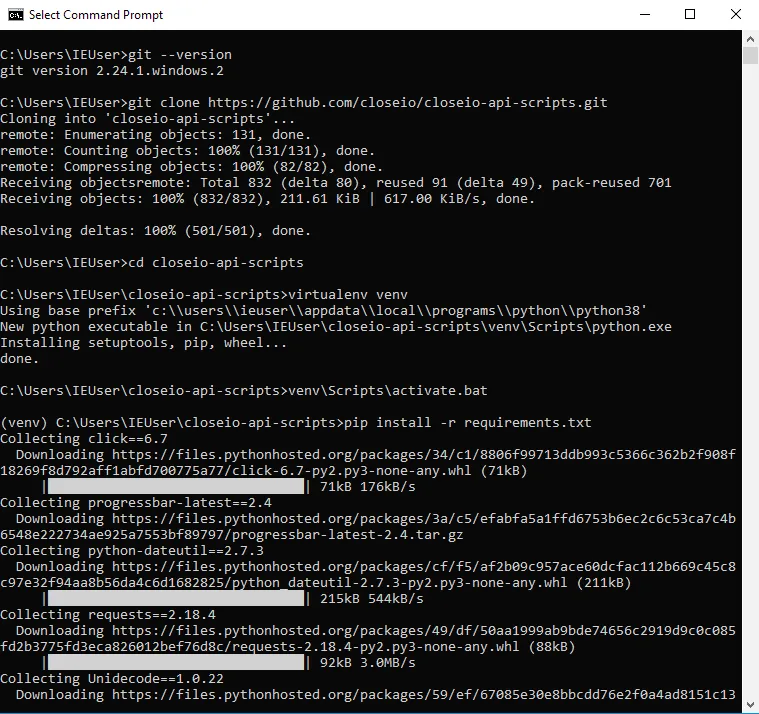Click the 'cd closeio-api-scripts' command line
This screenshot has width=759, height=714.
152,262
